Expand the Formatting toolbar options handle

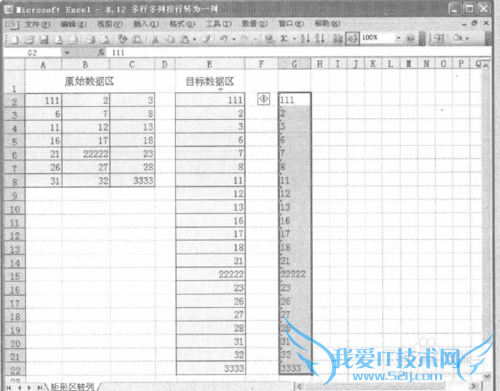tap(488, 39)
